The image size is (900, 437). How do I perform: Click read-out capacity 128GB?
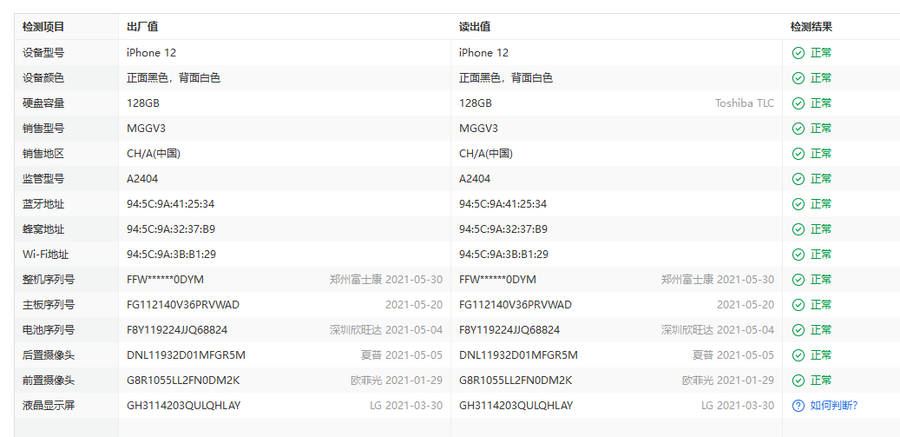pyautogui.click(x=475, y=103)
